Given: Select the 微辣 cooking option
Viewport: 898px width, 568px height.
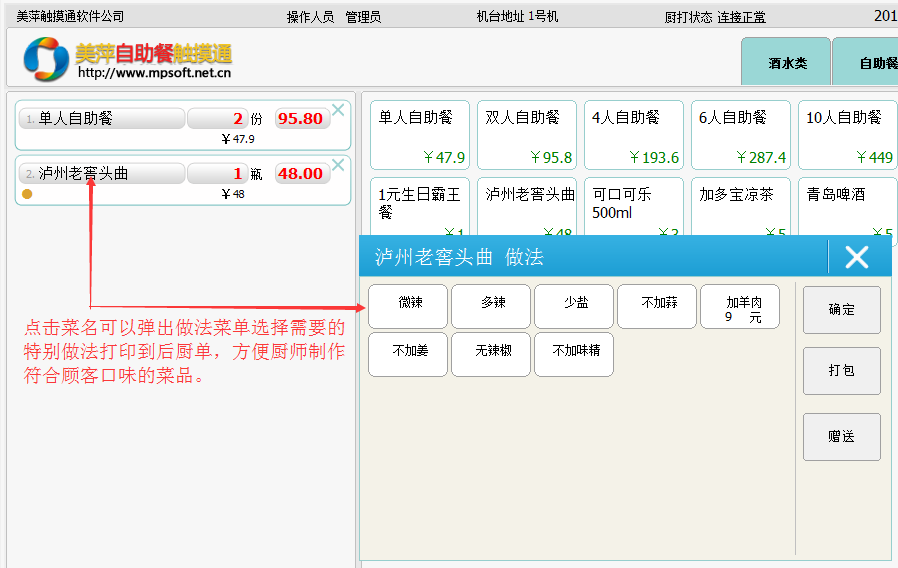Looking at the screenshot, I should [x=409, y=306].
